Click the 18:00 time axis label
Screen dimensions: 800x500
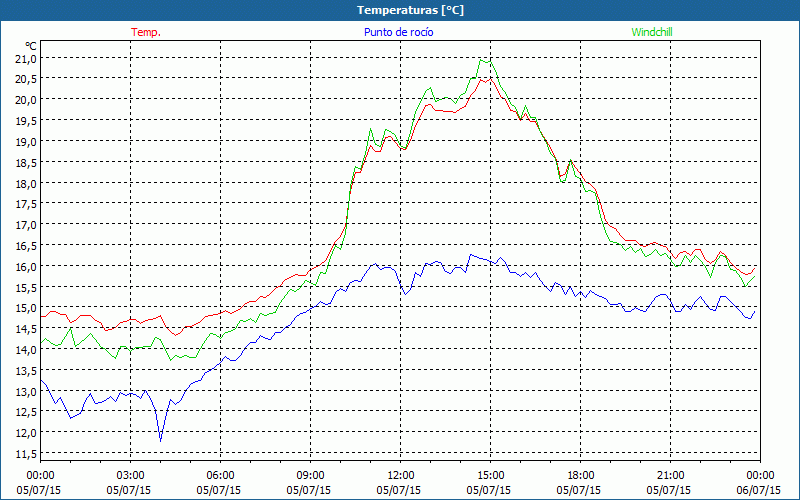pos(581,476)
